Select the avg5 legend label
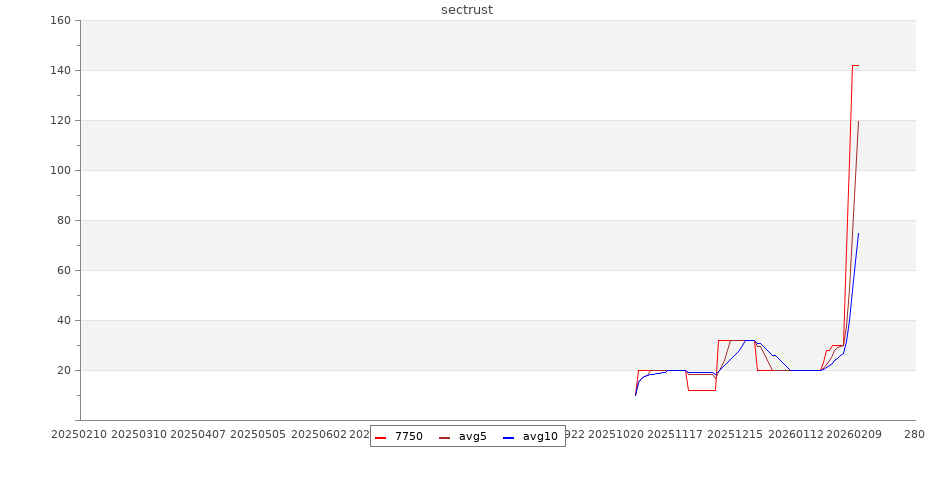 (472, 437)
